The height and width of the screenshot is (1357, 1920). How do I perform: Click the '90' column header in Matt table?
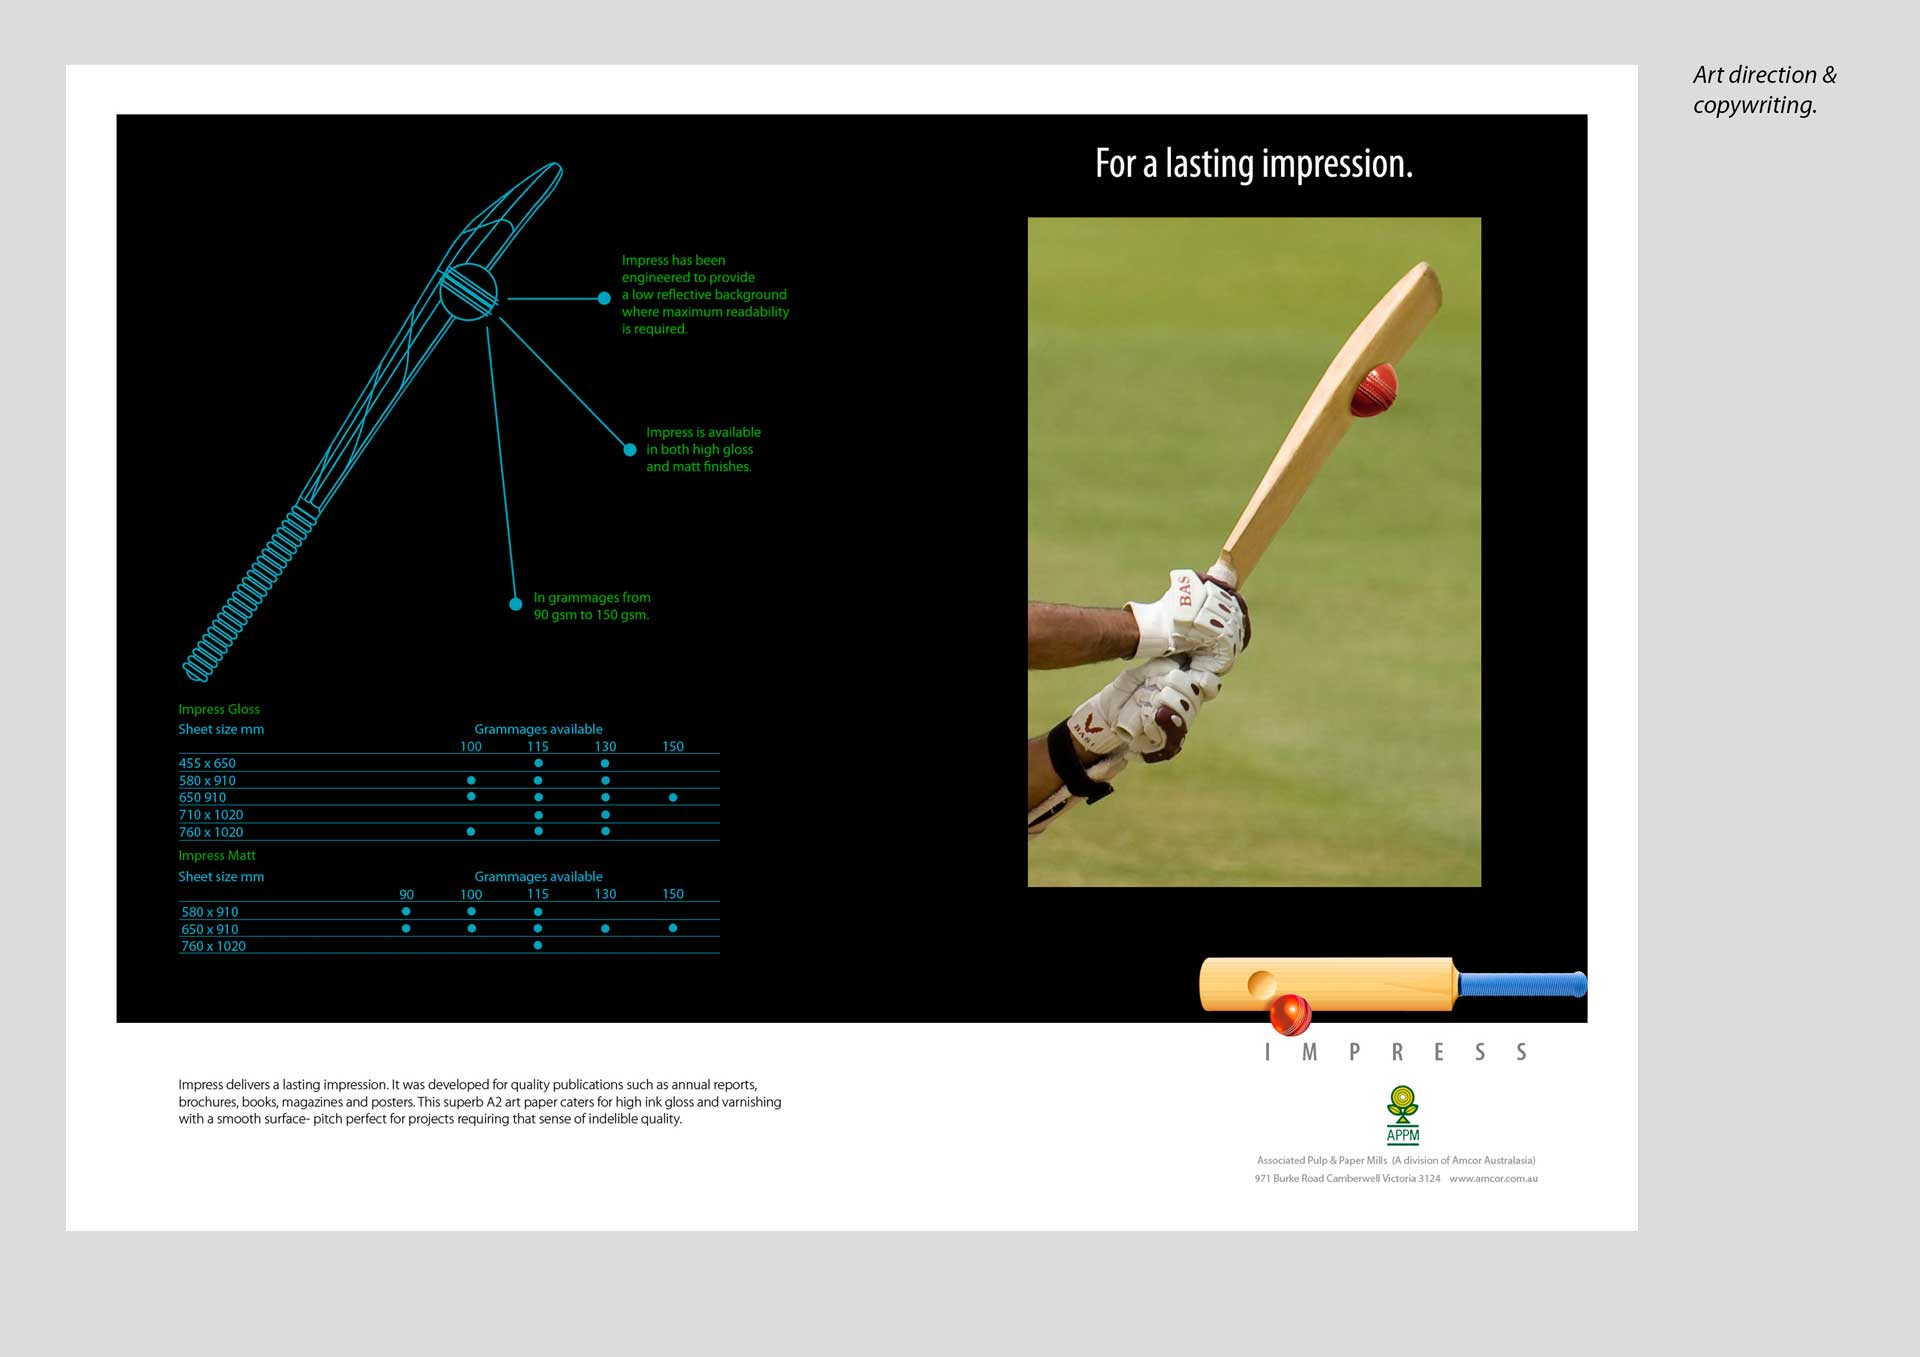click(407, 894)
